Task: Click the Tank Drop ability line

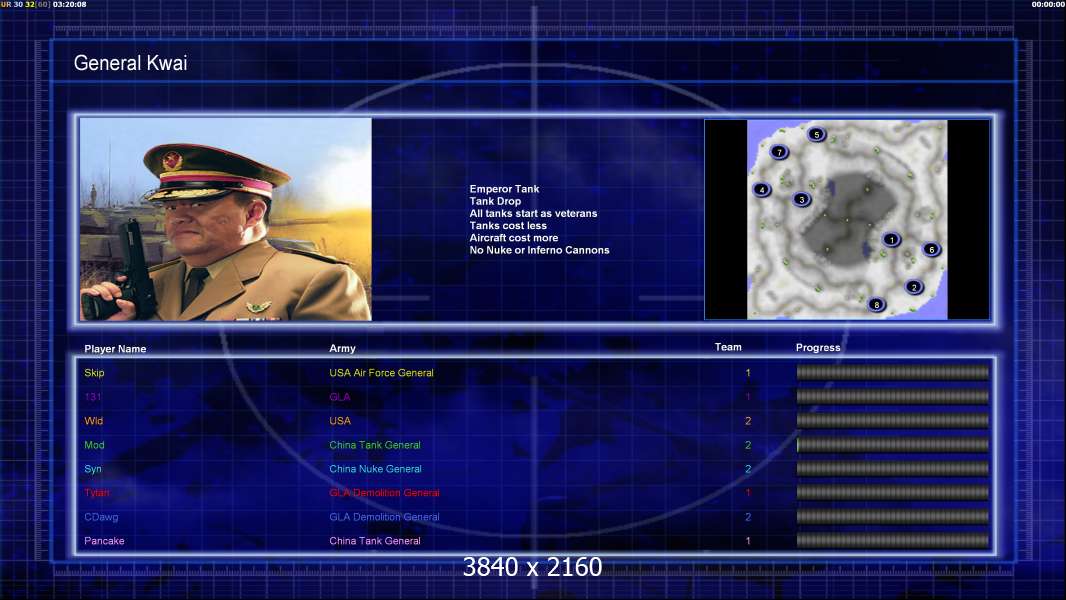Action: 495,201
